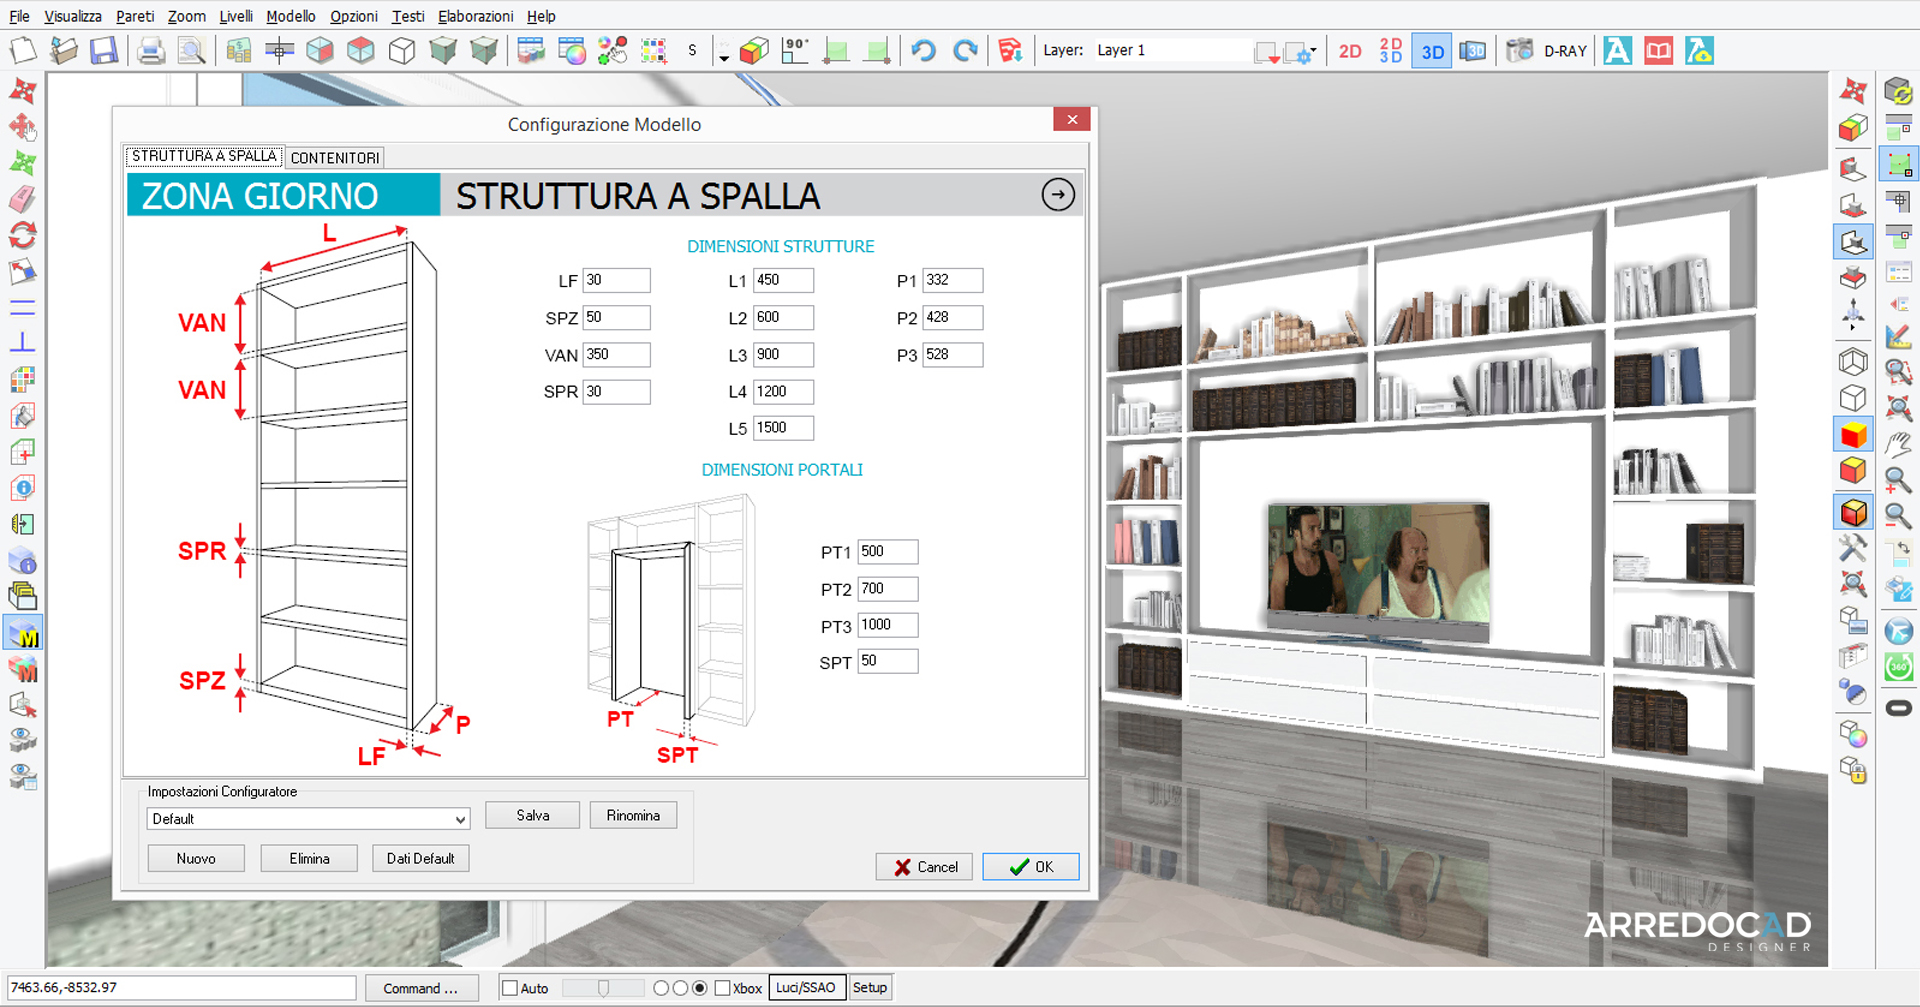Screen dimensions: 1920x1007
Task: Confirm the dialog with OK button
Action: pos(1031,867)
